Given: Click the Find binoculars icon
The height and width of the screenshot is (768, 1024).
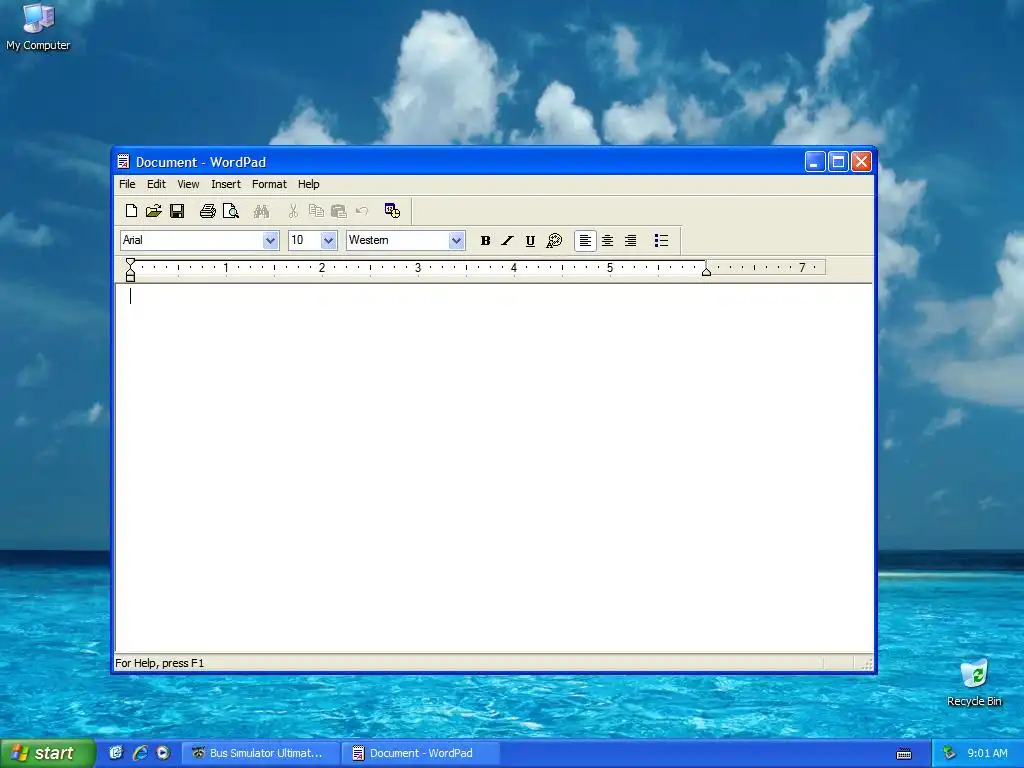Looking at the screenshot, I should [x=261, y=211].
